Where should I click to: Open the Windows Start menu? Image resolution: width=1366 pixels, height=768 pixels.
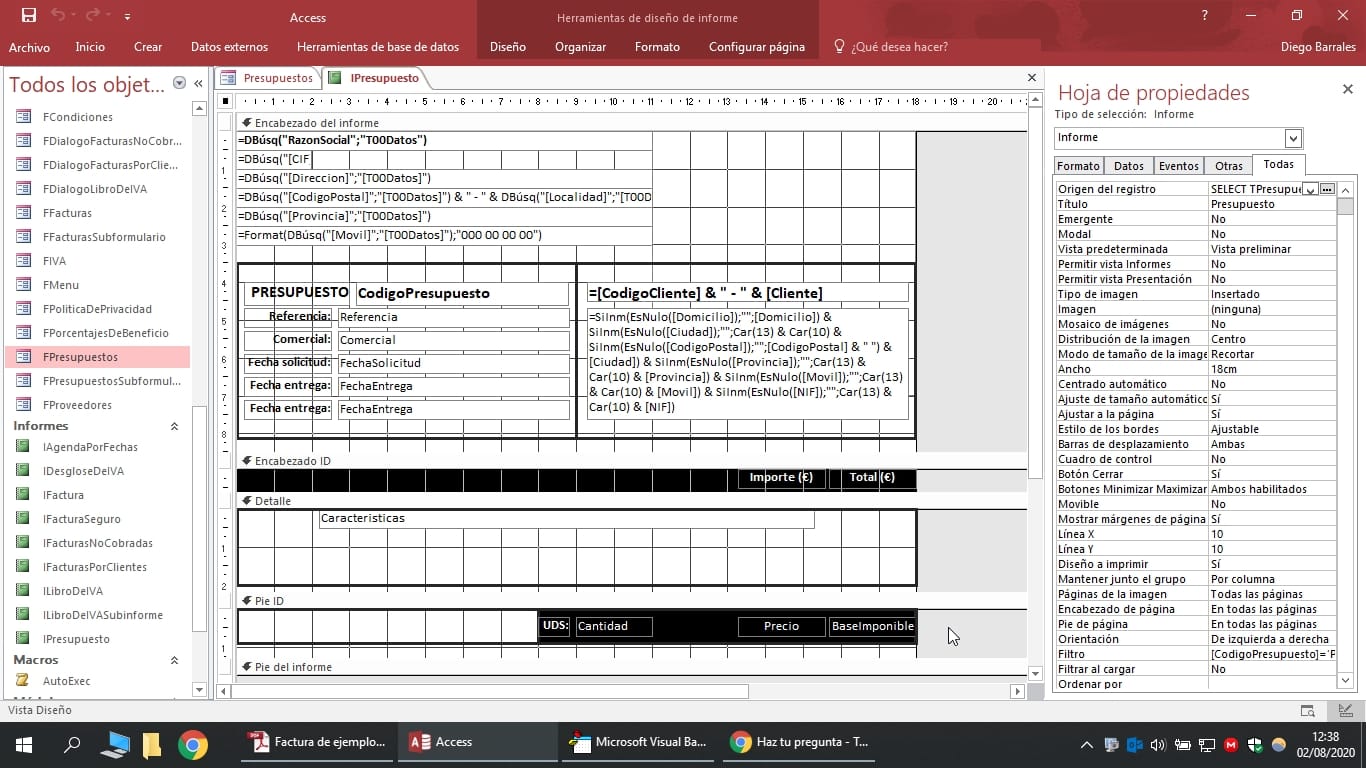(23, 743)
